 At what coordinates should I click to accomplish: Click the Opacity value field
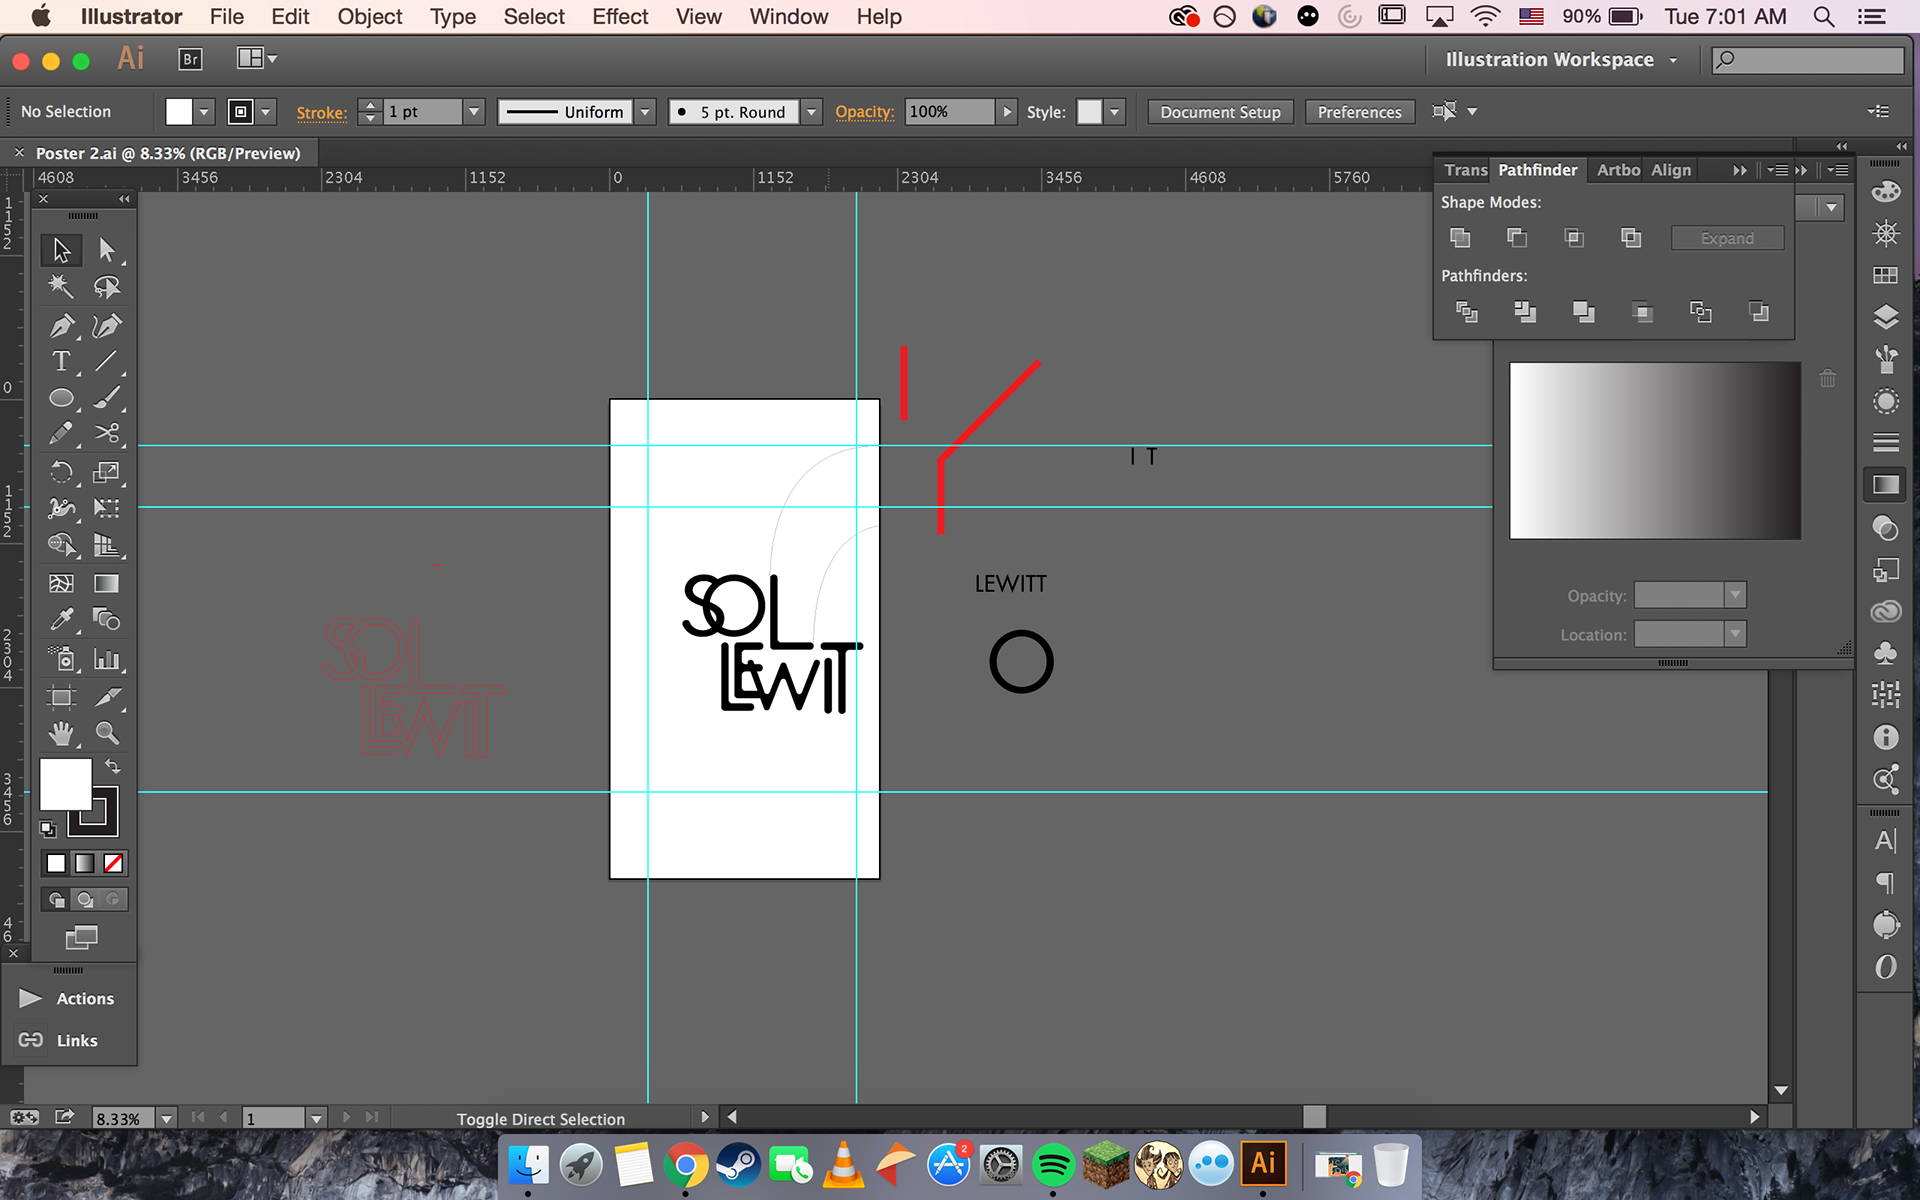(950, 112)
